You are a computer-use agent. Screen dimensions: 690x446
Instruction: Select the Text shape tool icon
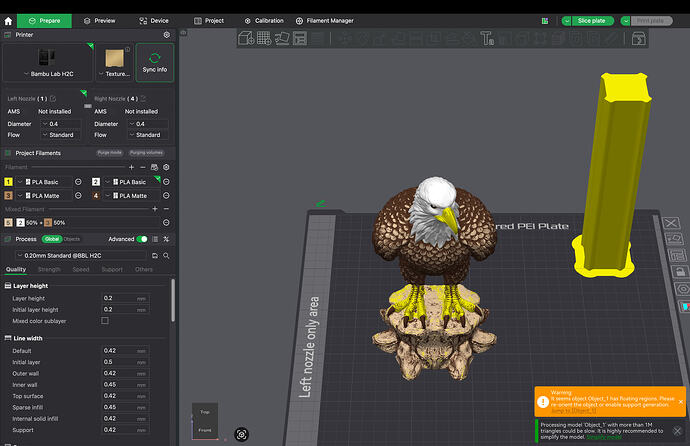[x=487, y=38]
